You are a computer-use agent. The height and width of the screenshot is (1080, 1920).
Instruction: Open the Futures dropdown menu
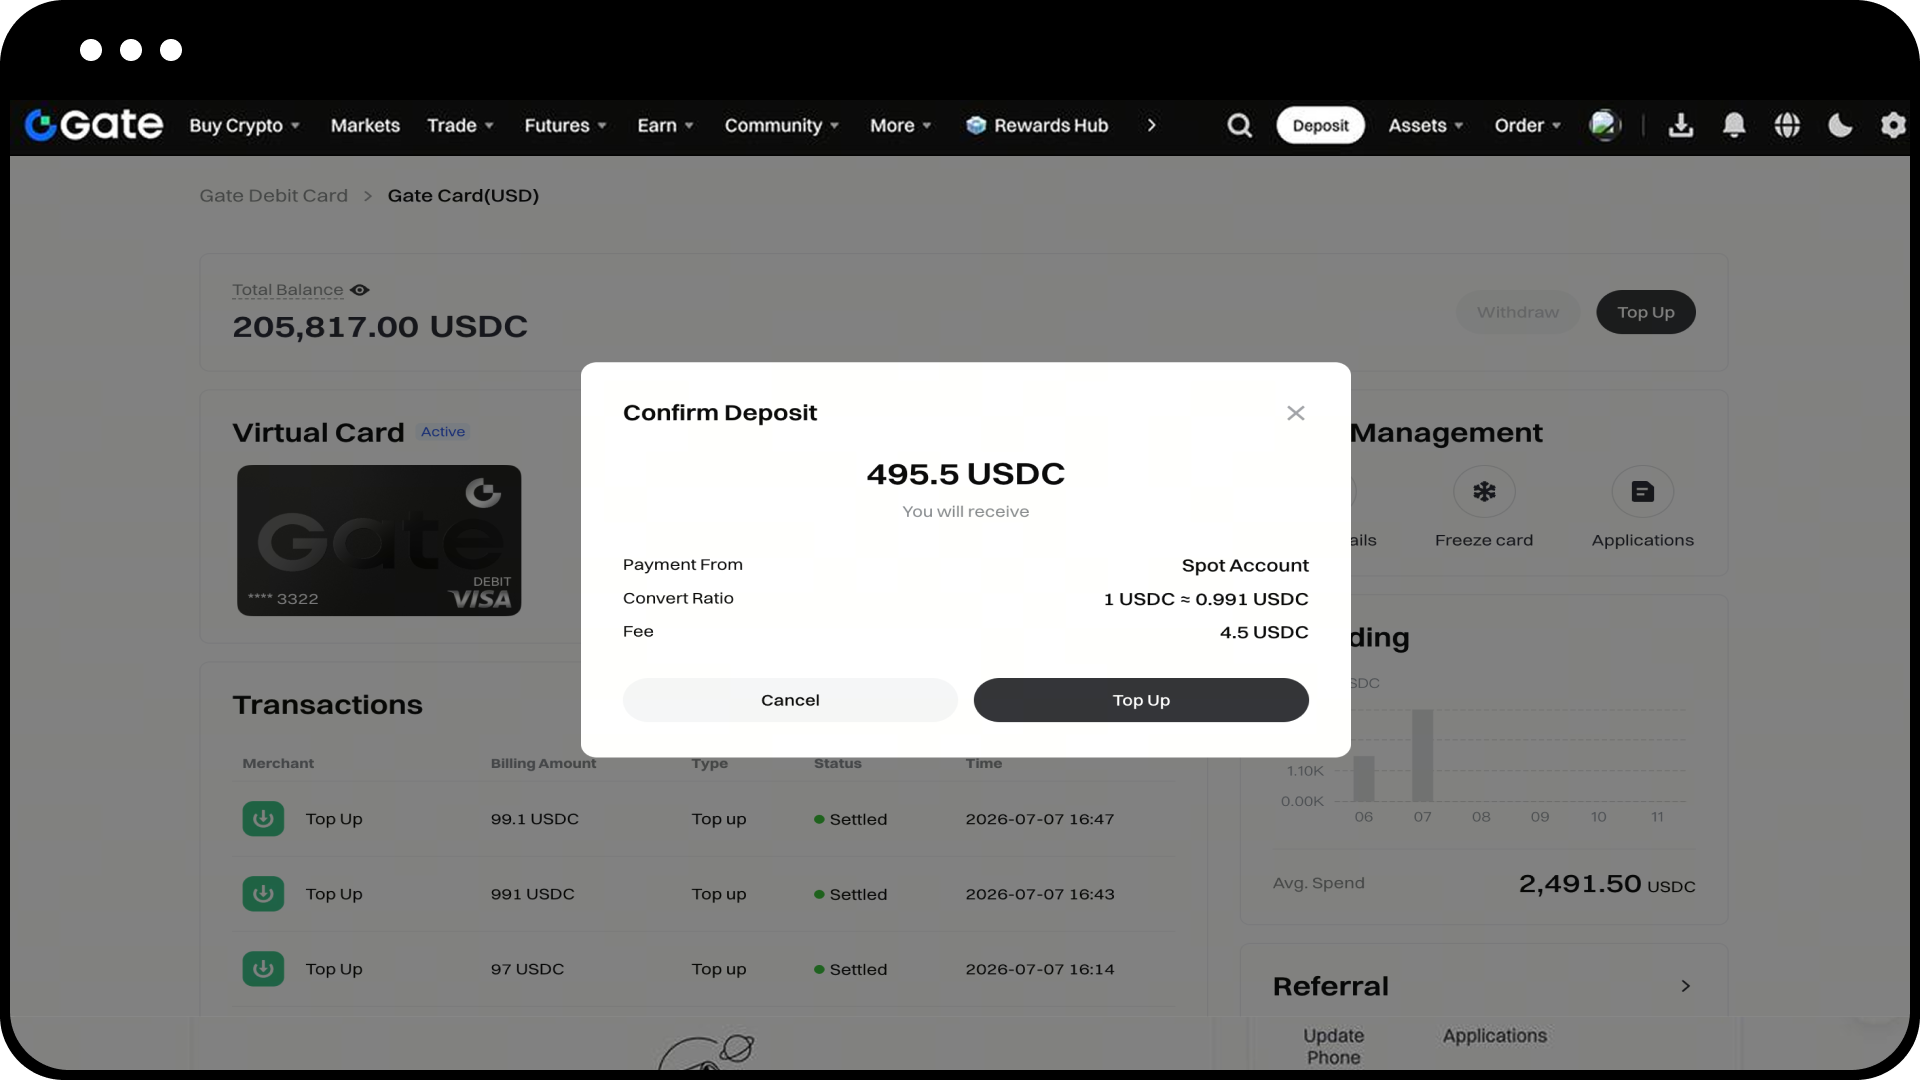[x=565, y=125]
